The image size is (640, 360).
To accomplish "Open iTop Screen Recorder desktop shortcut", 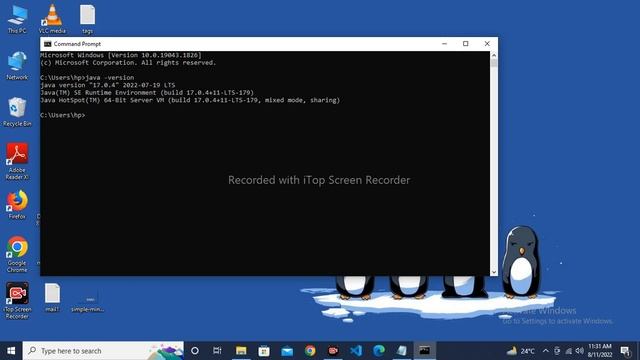I will coord(17,300).
